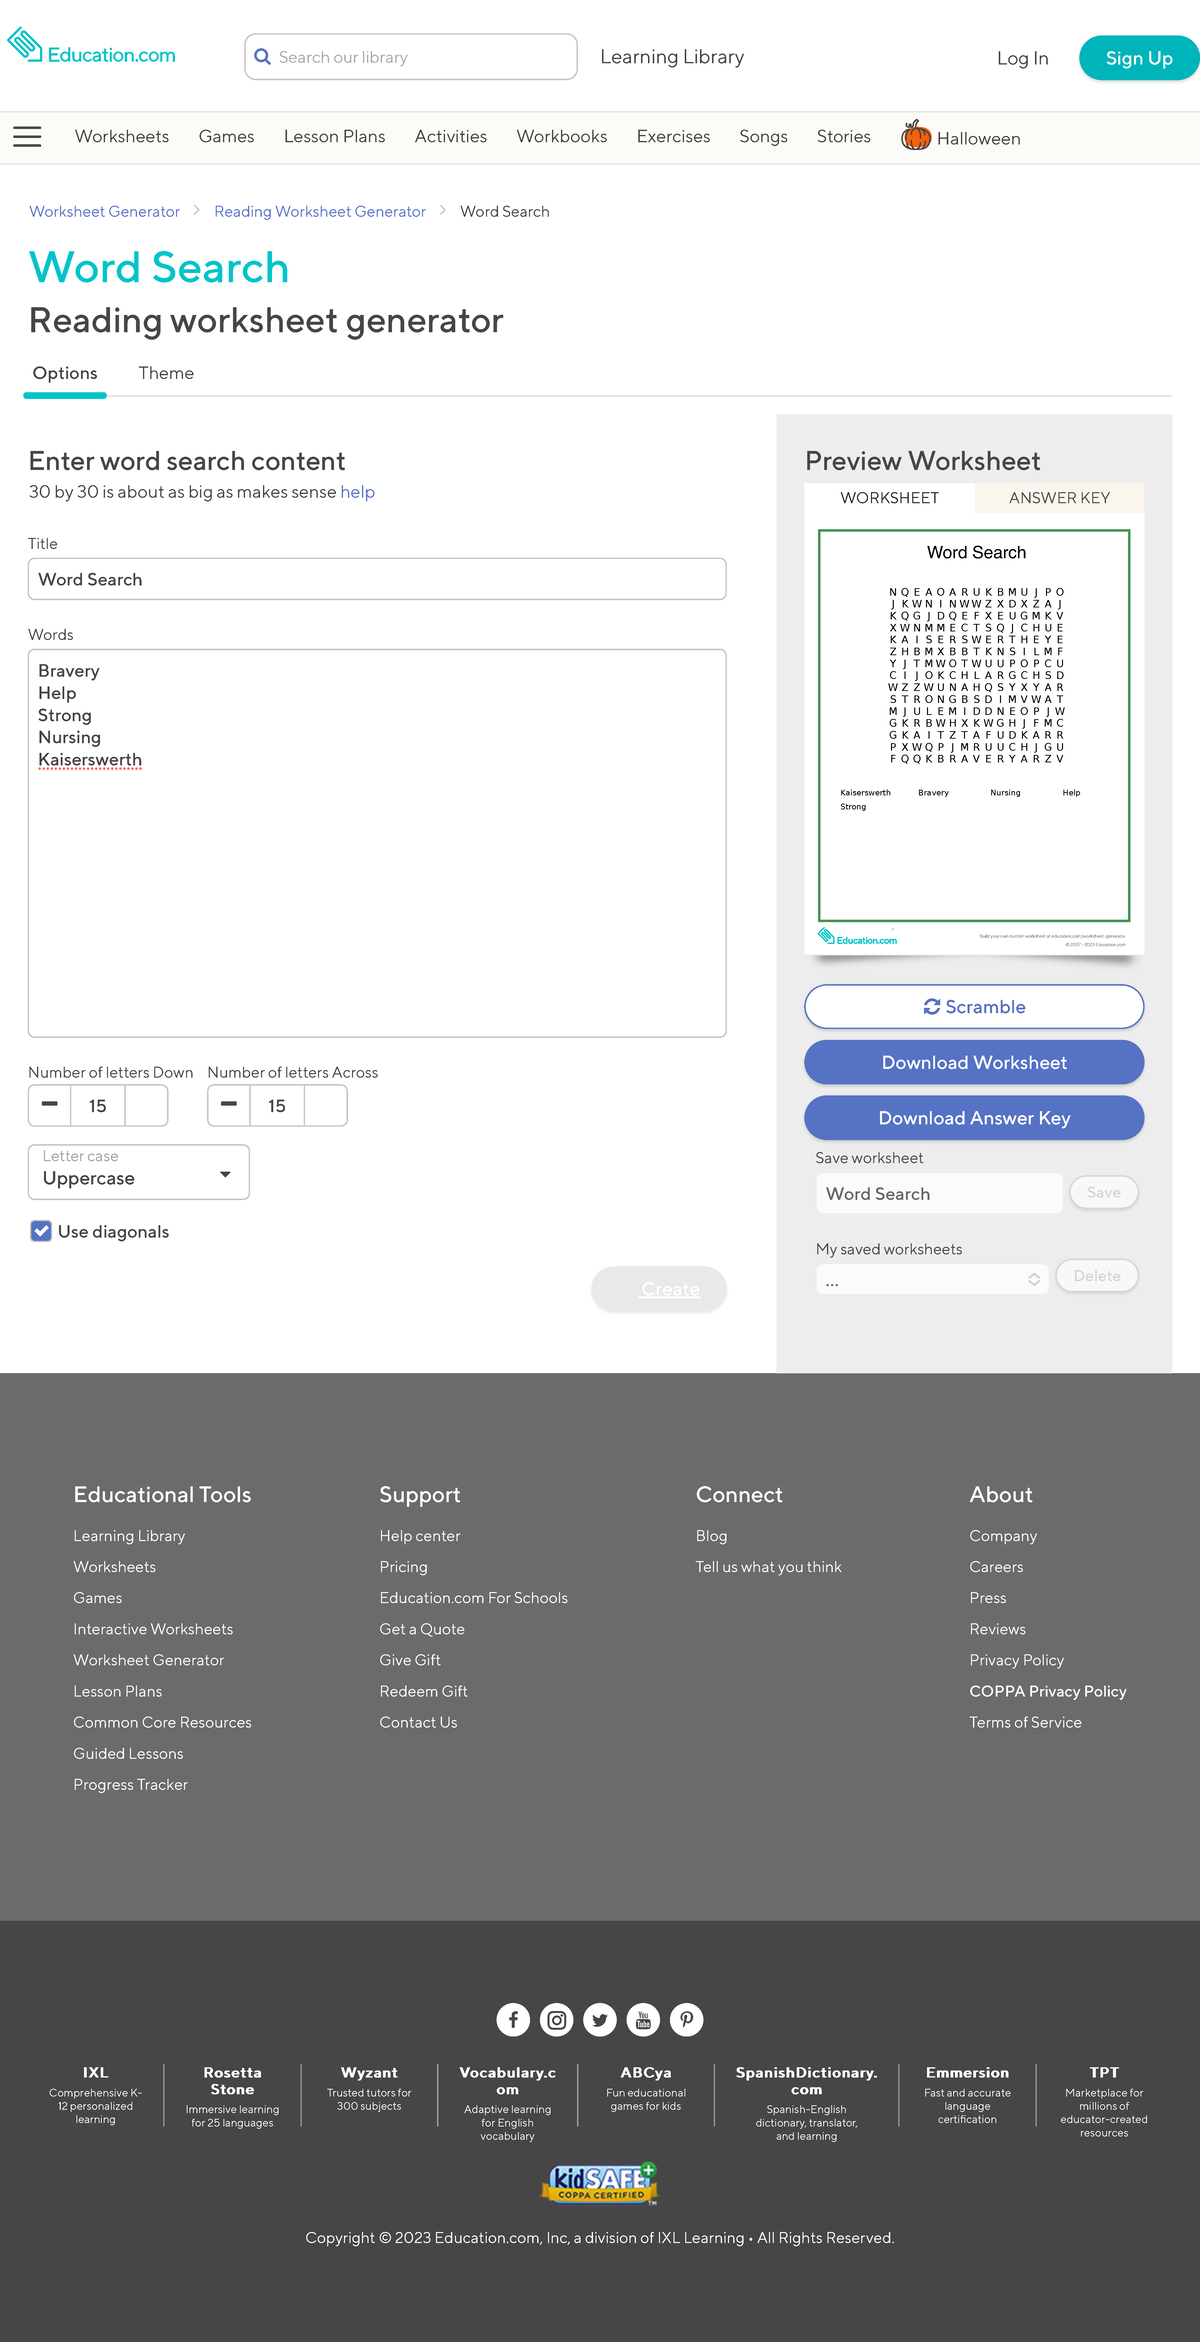Viewport: 1200px width, 2342px height.
Task: Open Education.com's Facebook page icon
Action: click(513, 2019)
